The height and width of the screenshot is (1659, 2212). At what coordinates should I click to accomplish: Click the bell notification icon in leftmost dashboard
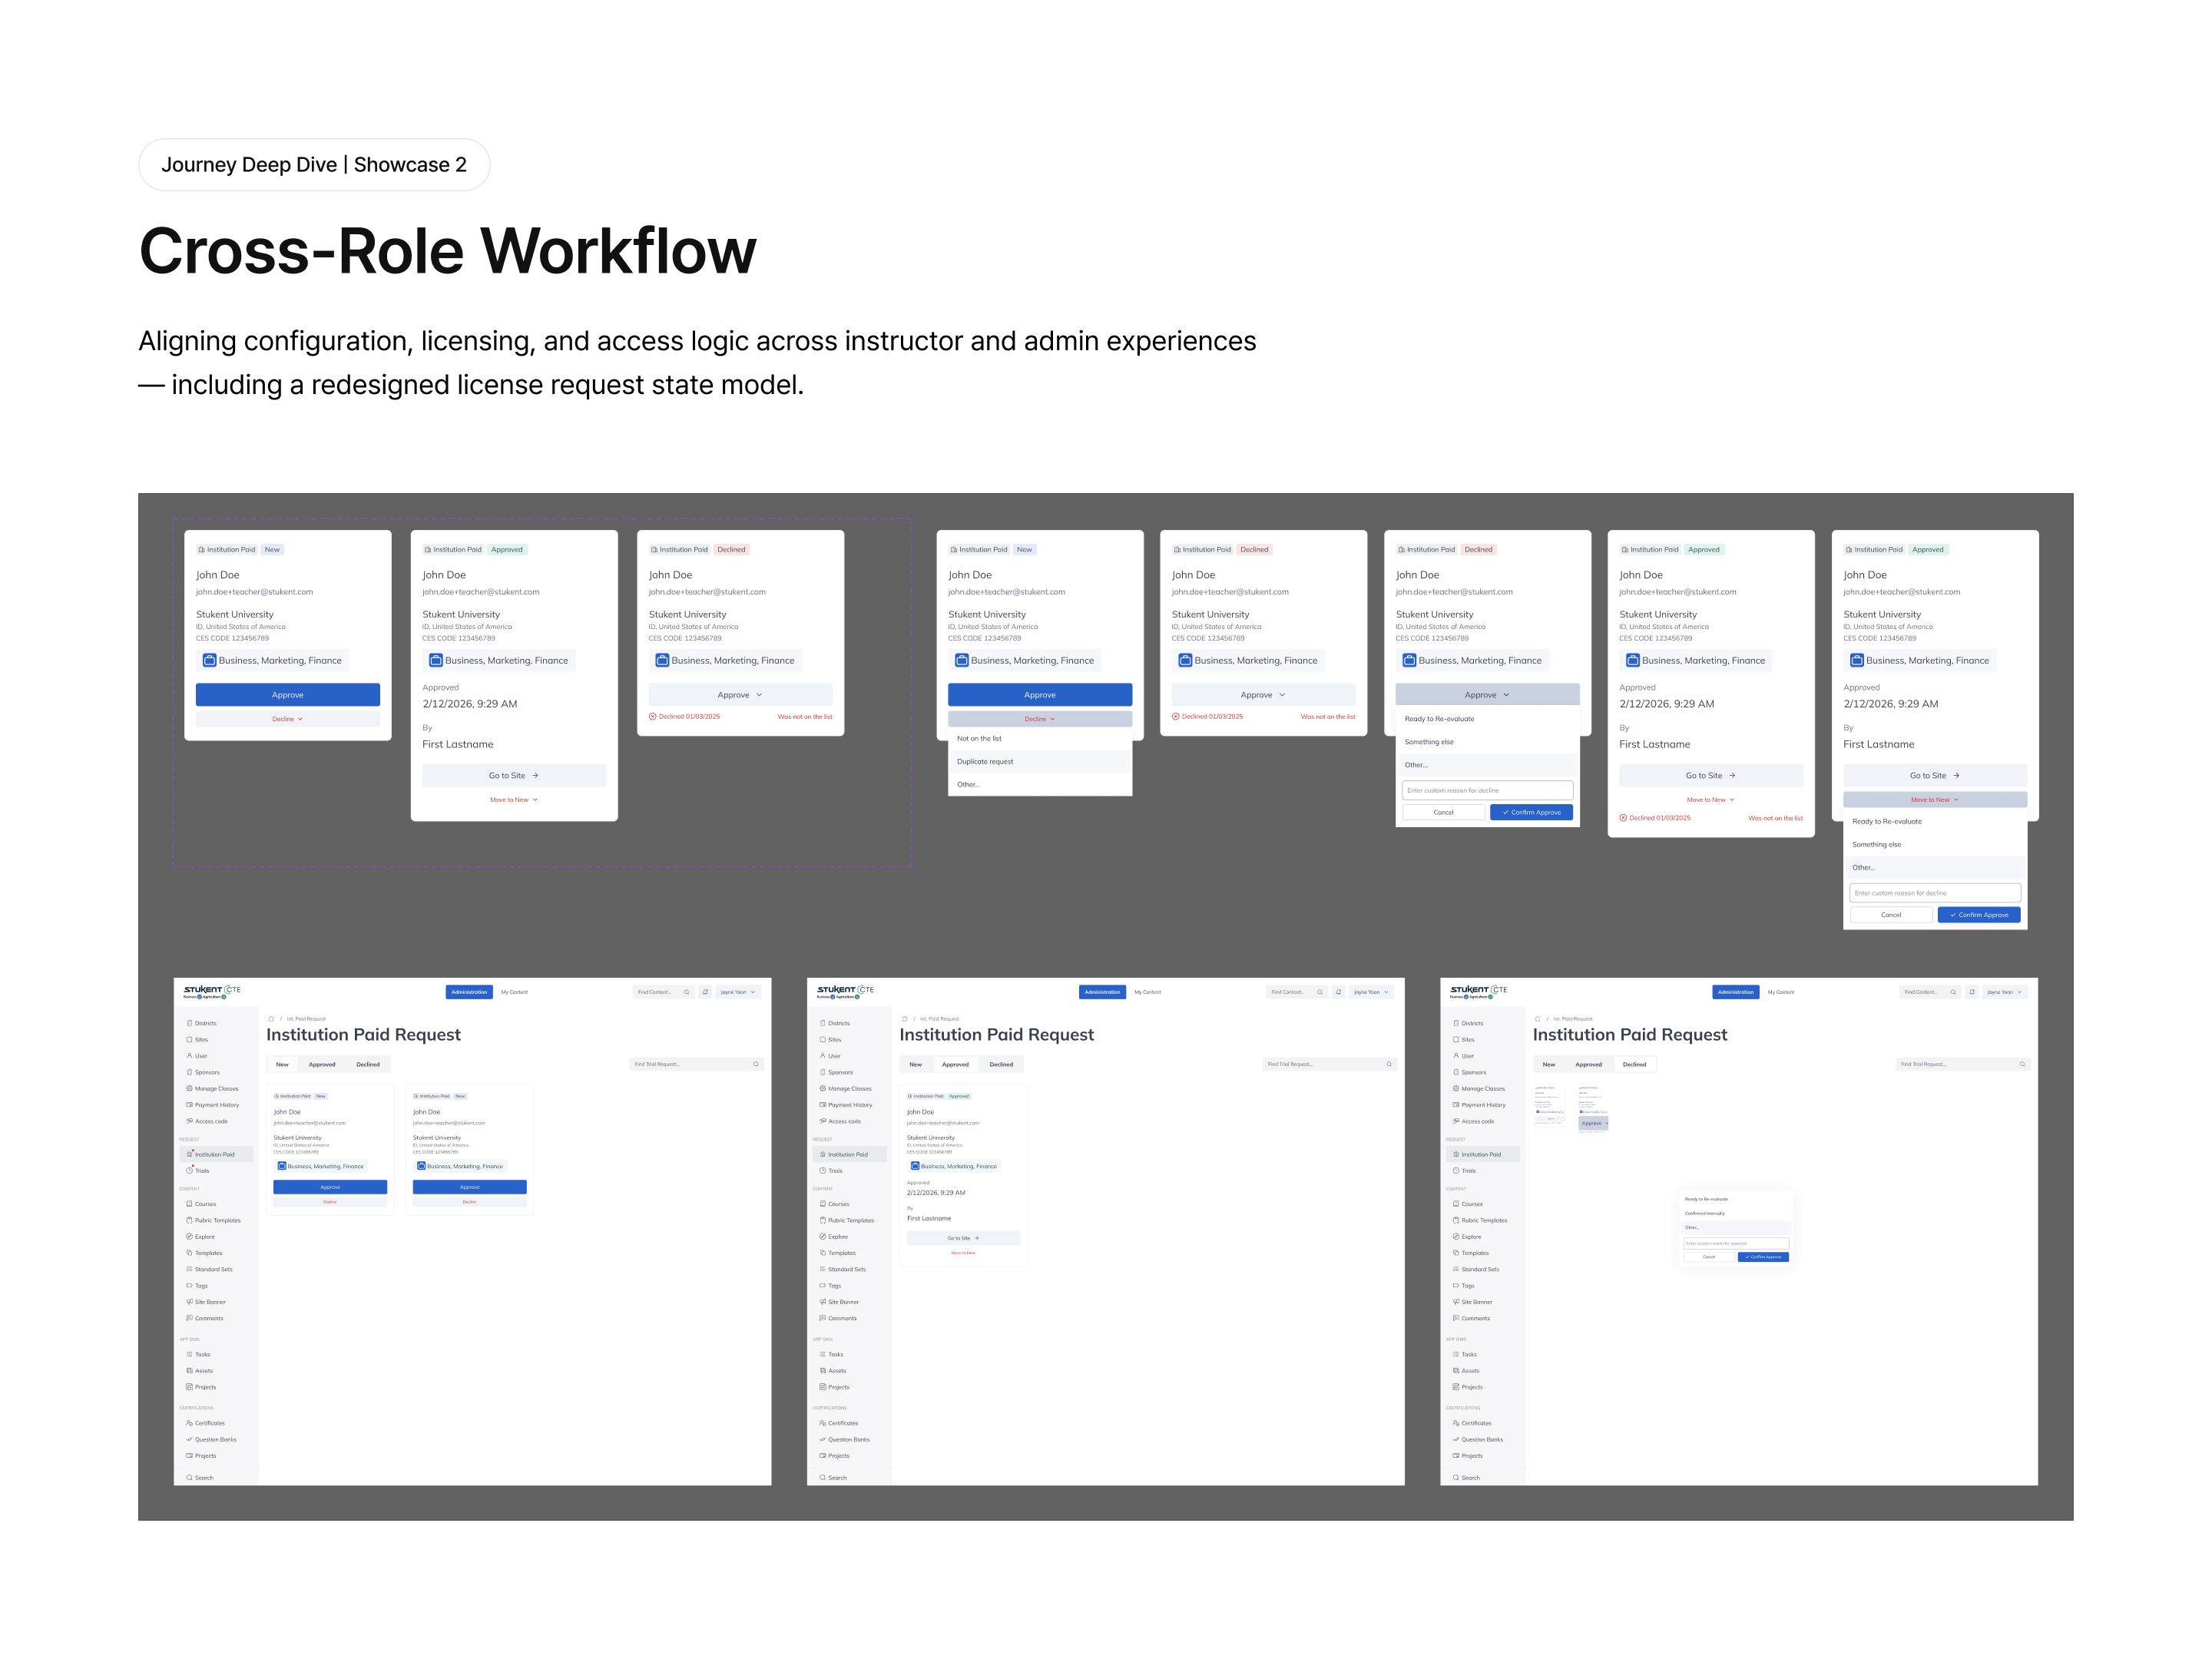pyautogui.click(x=705, y=992)
